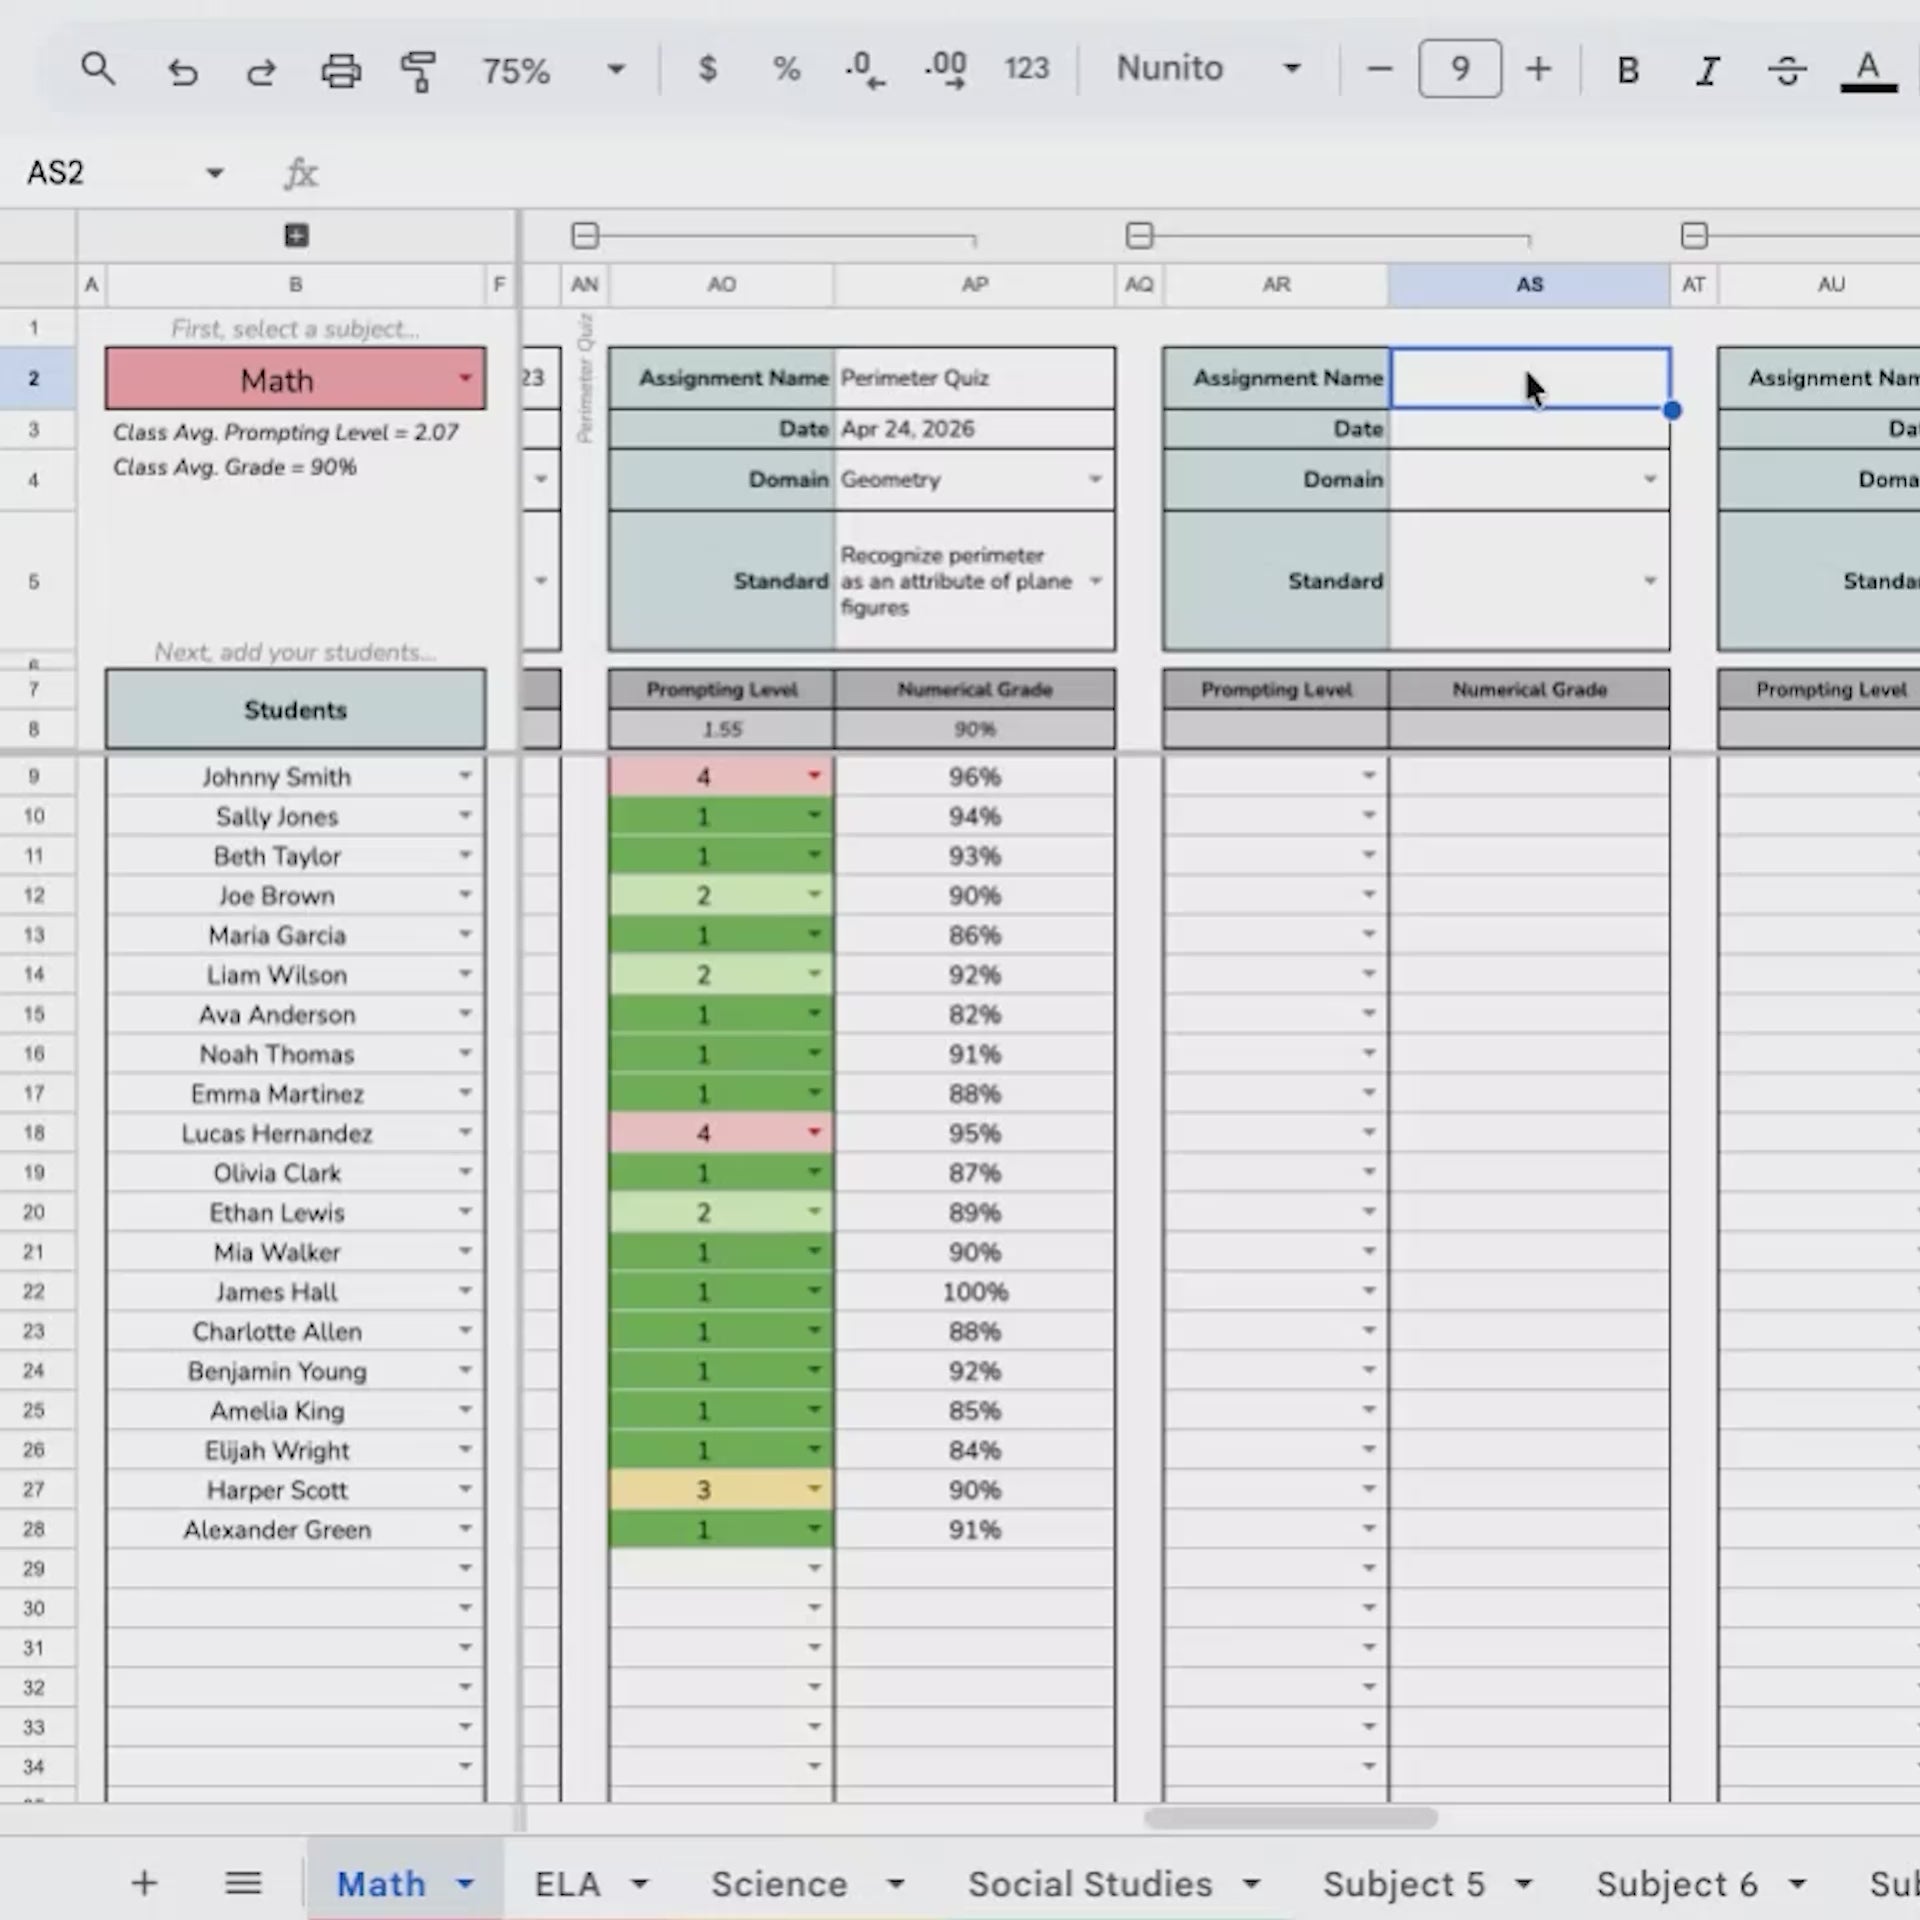Toggle italic formatting
The image size is (1920, 1920).
1707,70
